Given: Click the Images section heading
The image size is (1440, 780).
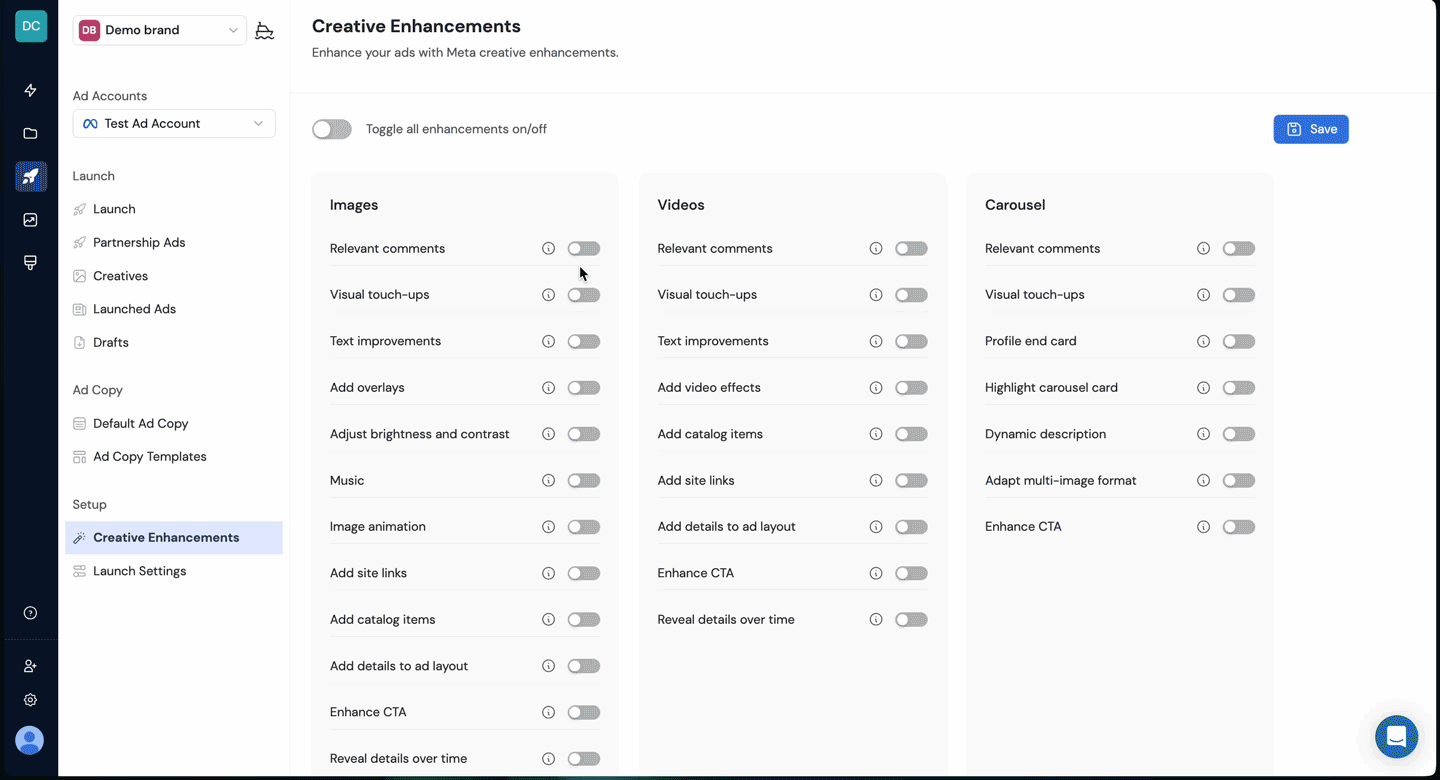Looking at the screenshot, I should [x=354, y=205].
